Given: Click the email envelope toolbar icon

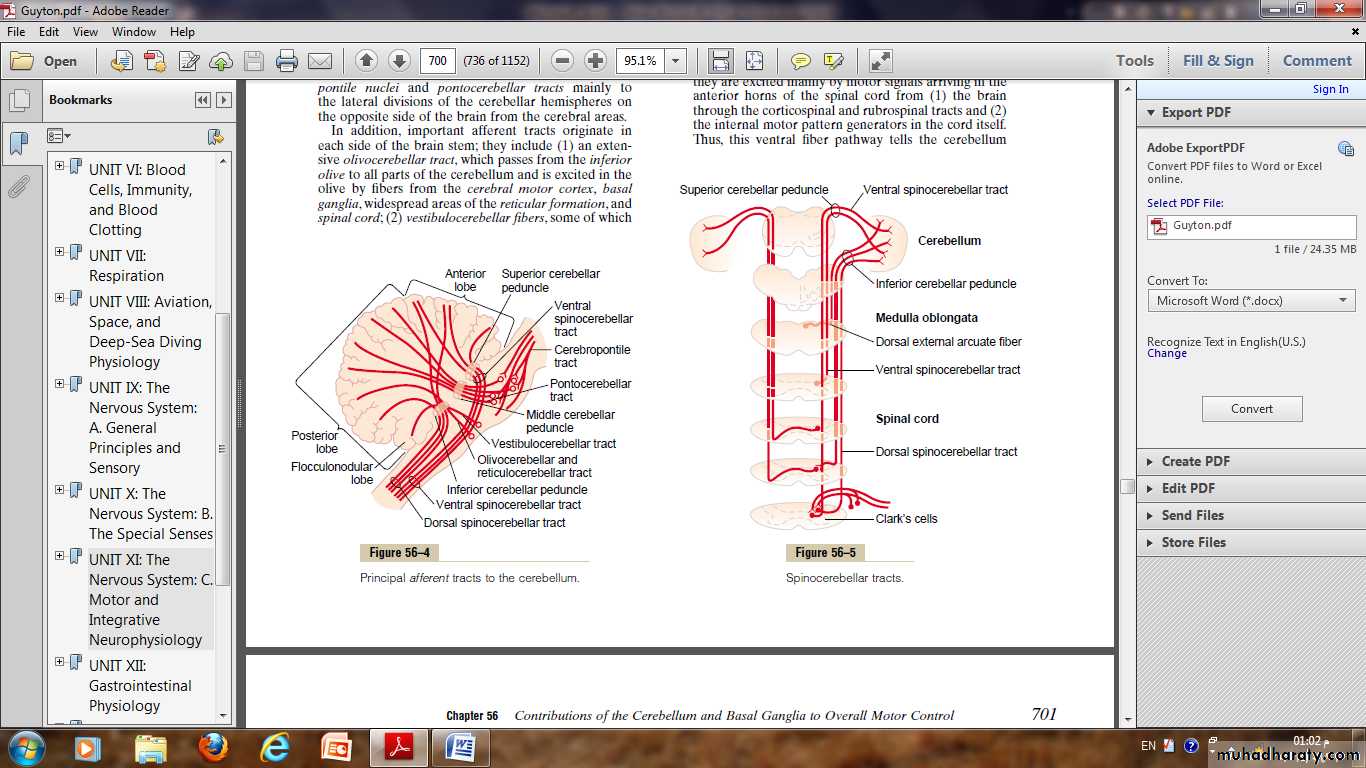Looking at the screenshot, I should pos(320,61).
